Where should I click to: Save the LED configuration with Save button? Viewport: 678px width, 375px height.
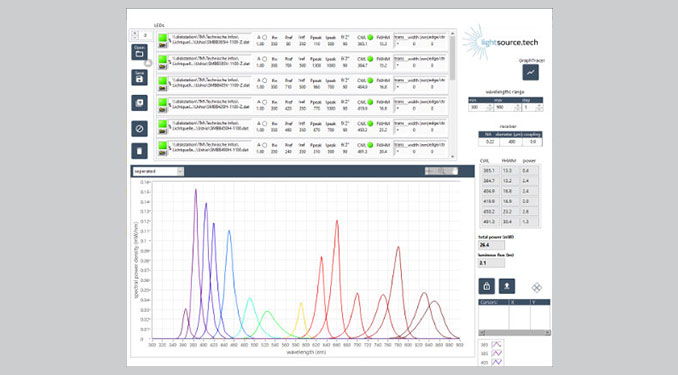point(139,77)
